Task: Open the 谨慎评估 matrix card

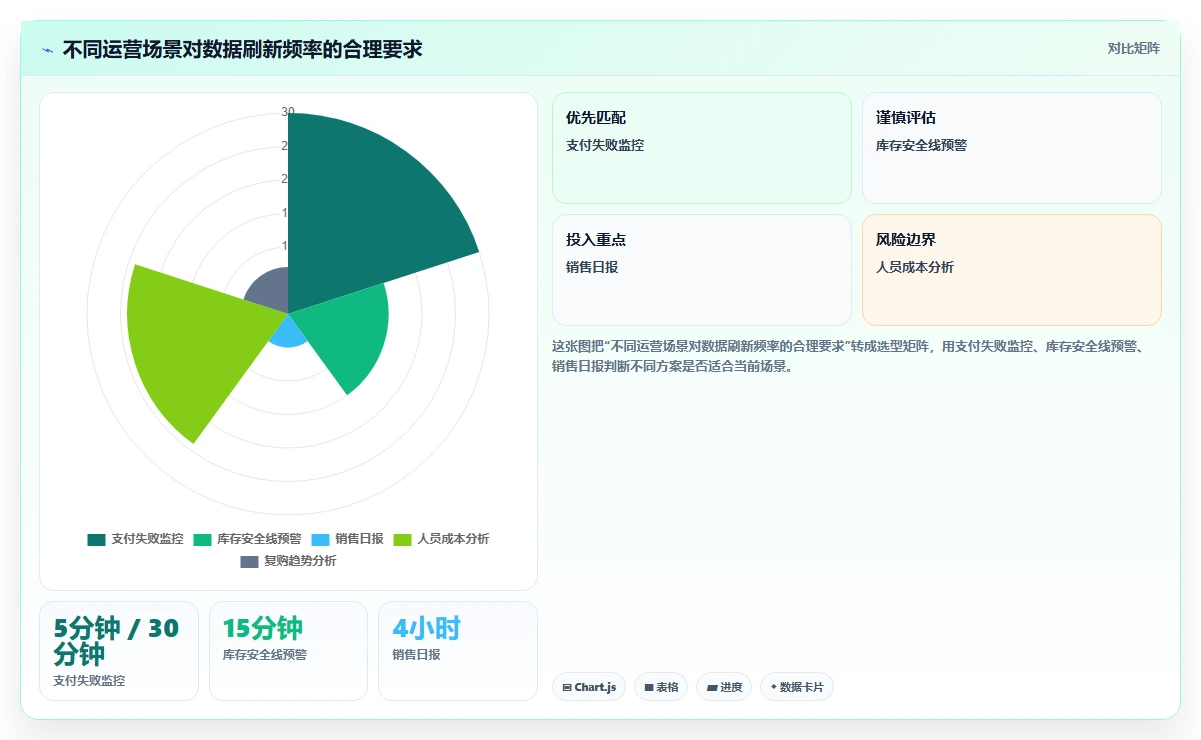Action: (x=1012, y=148)
